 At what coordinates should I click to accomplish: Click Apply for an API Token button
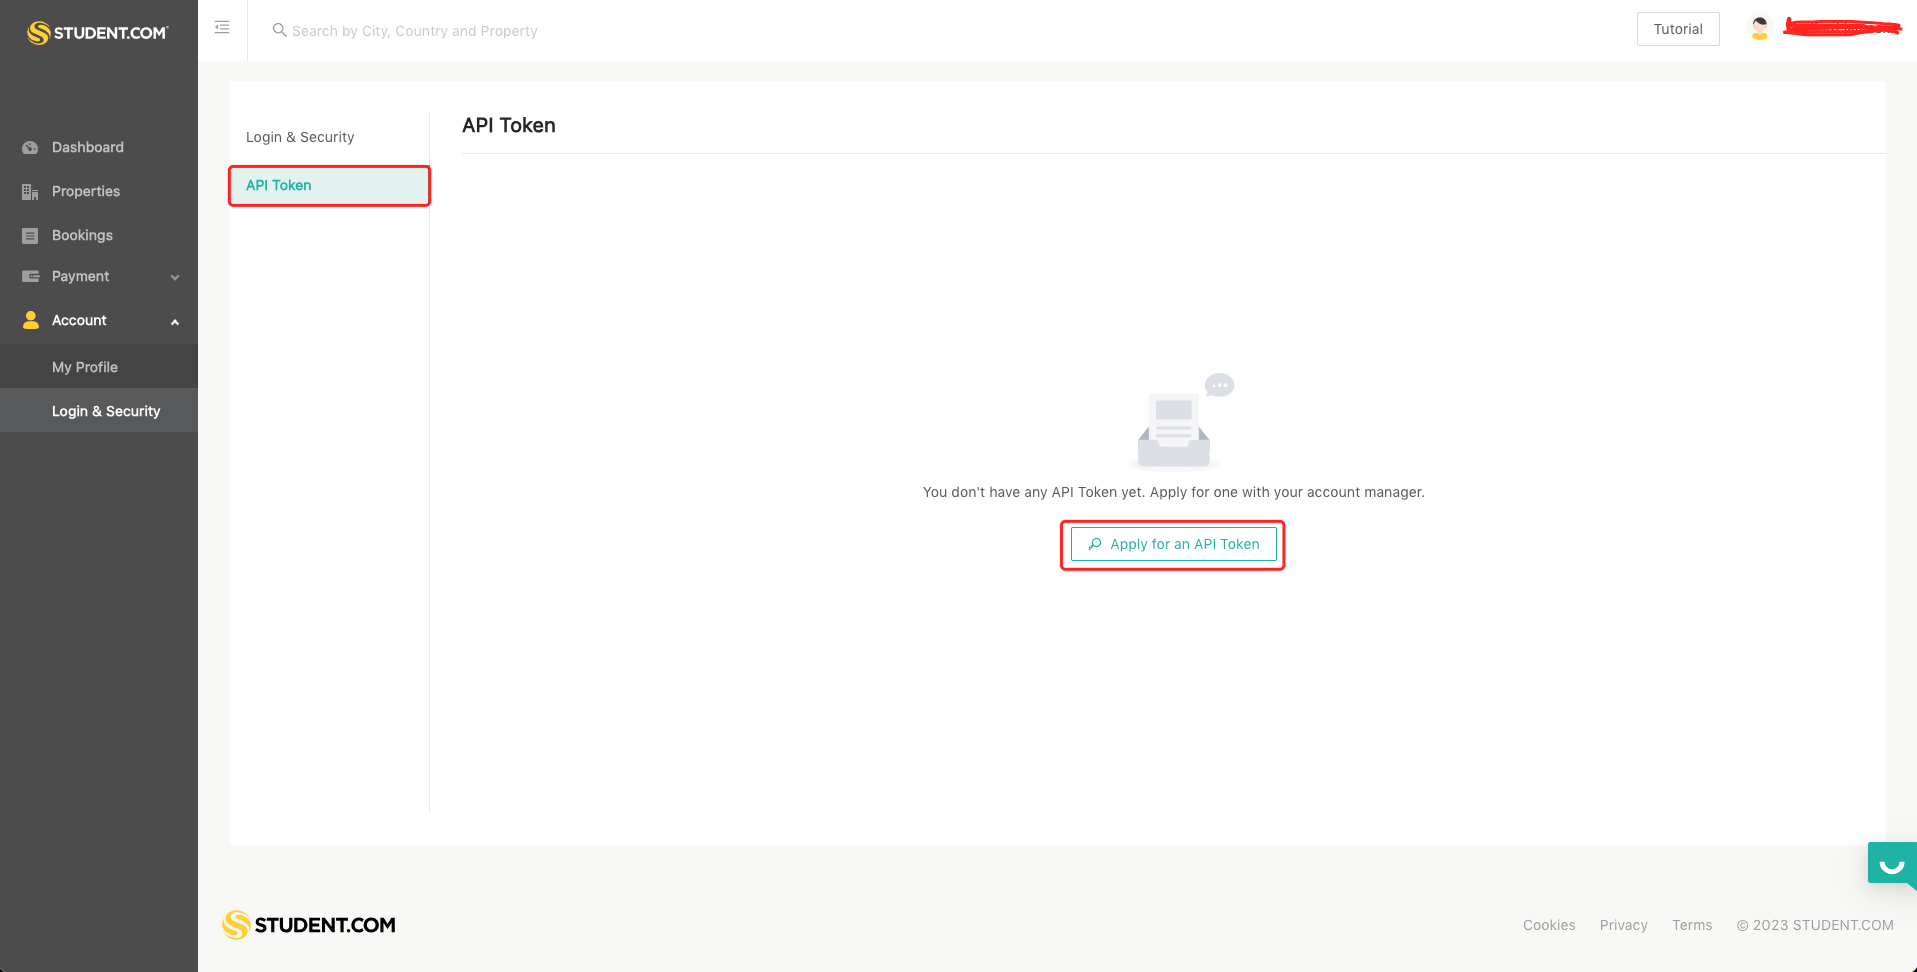pyautogui.click(x=1173, y=544)
